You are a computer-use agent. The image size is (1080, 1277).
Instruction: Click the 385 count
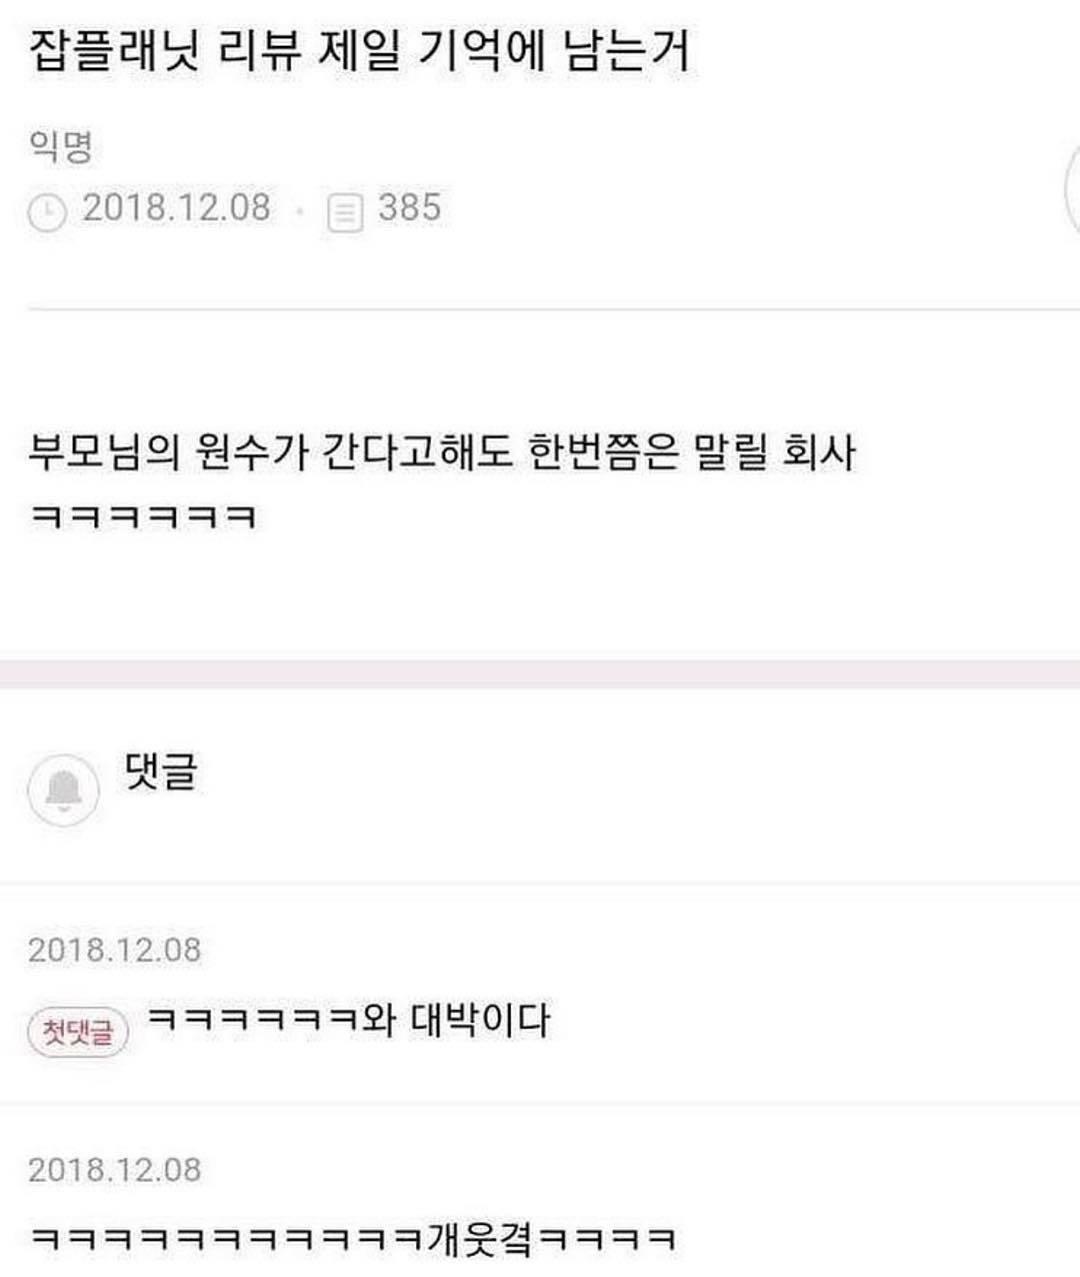[409, 208]
